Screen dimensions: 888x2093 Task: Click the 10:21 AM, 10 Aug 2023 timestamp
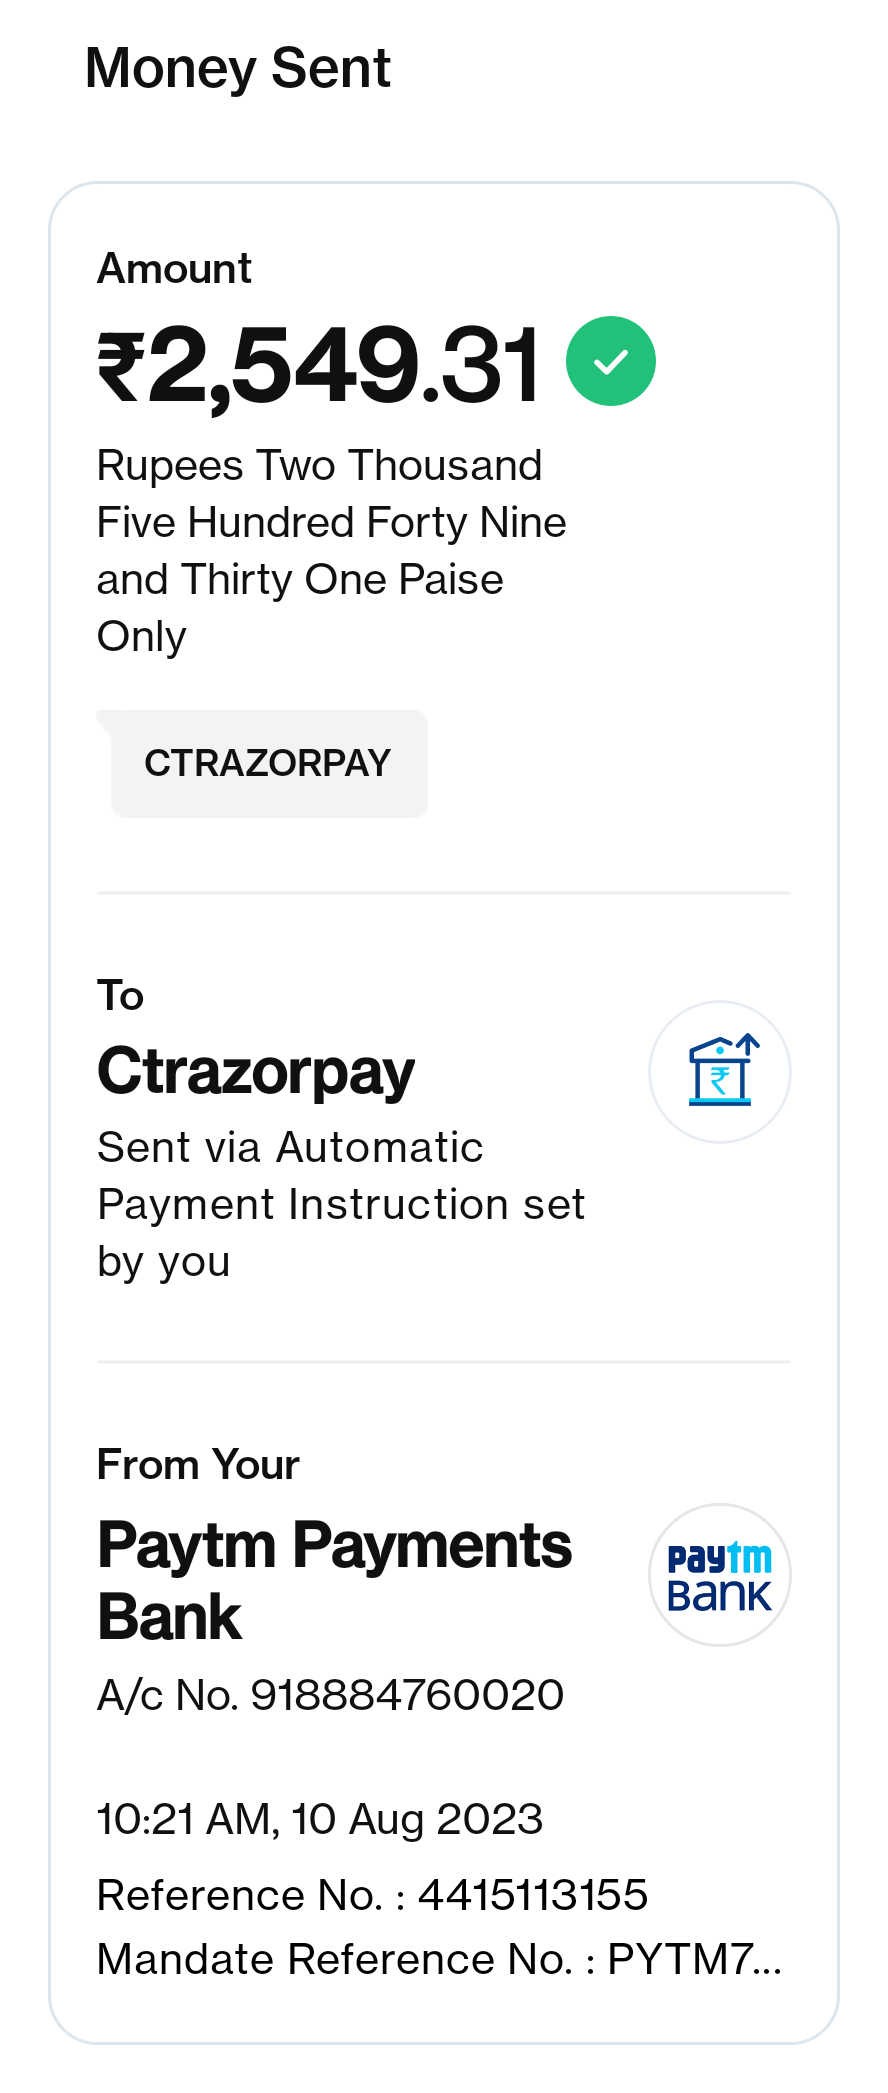[320, 1819]
